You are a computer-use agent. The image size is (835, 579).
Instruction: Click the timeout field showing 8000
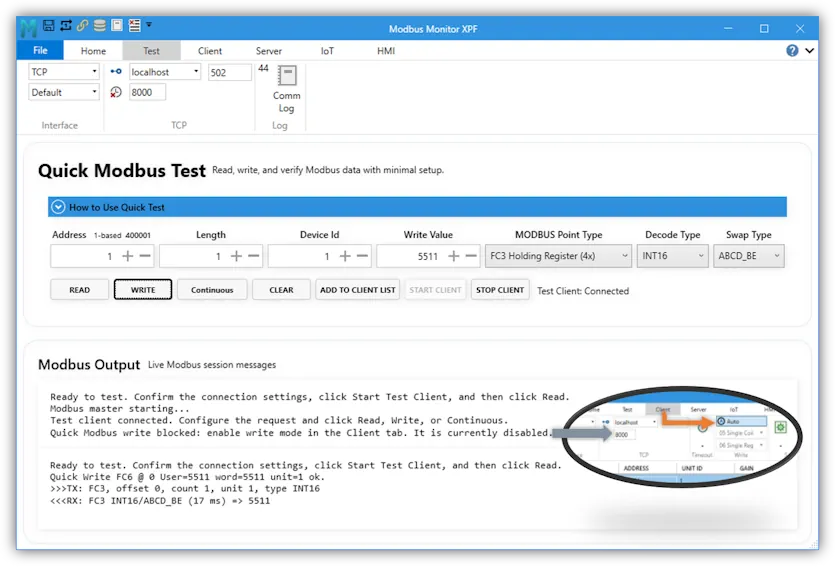click(x=148, y=92)
